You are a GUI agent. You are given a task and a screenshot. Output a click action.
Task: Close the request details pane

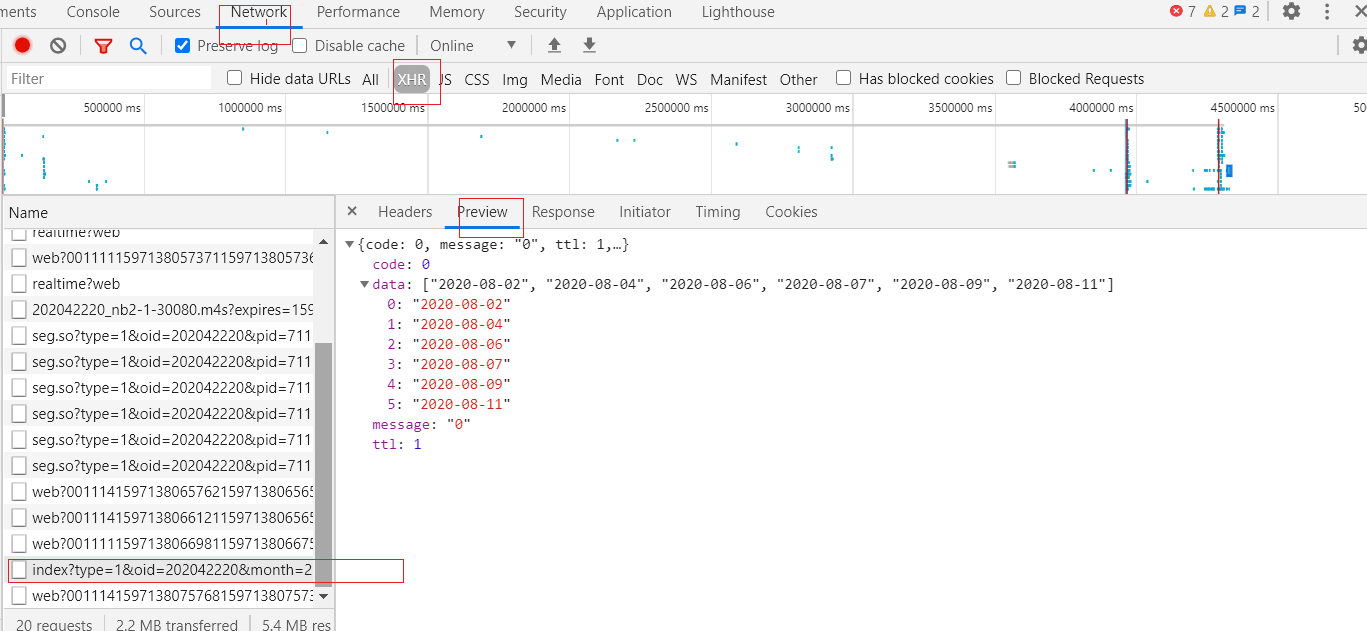click(x=352, y=211)
